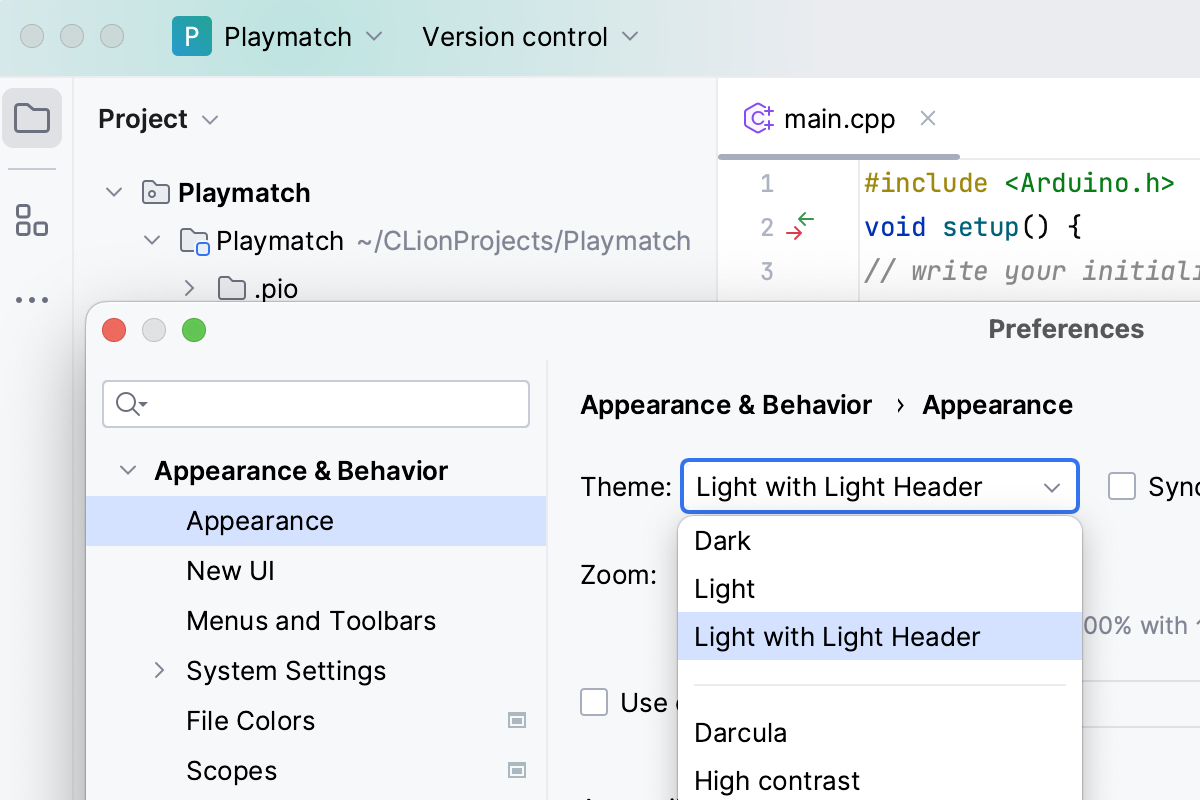
Task: Expand the System Settings tree node
Action: coord(160,670)
